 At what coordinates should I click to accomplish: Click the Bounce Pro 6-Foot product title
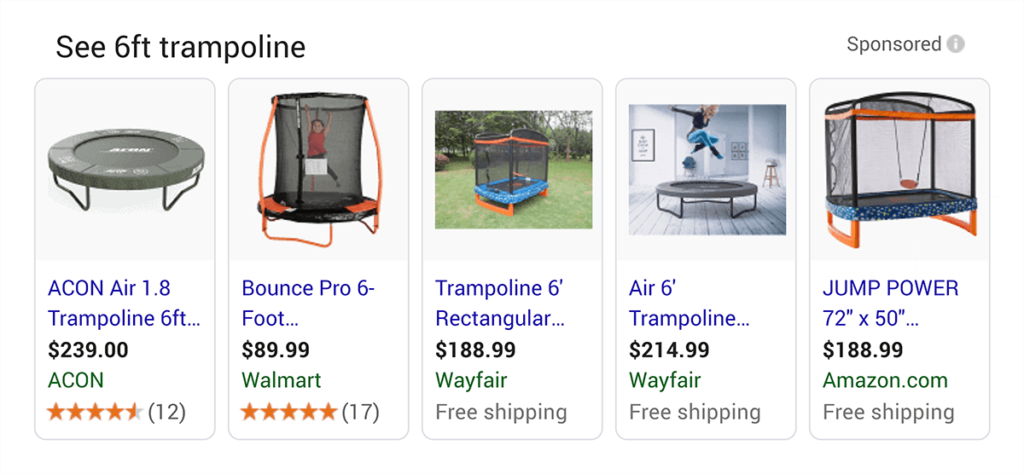[308, 304]
